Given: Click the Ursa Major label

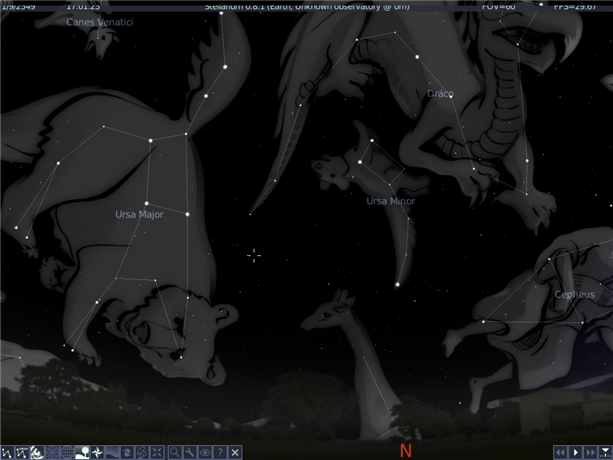Looking at the screenshot, I should point(139,215).
